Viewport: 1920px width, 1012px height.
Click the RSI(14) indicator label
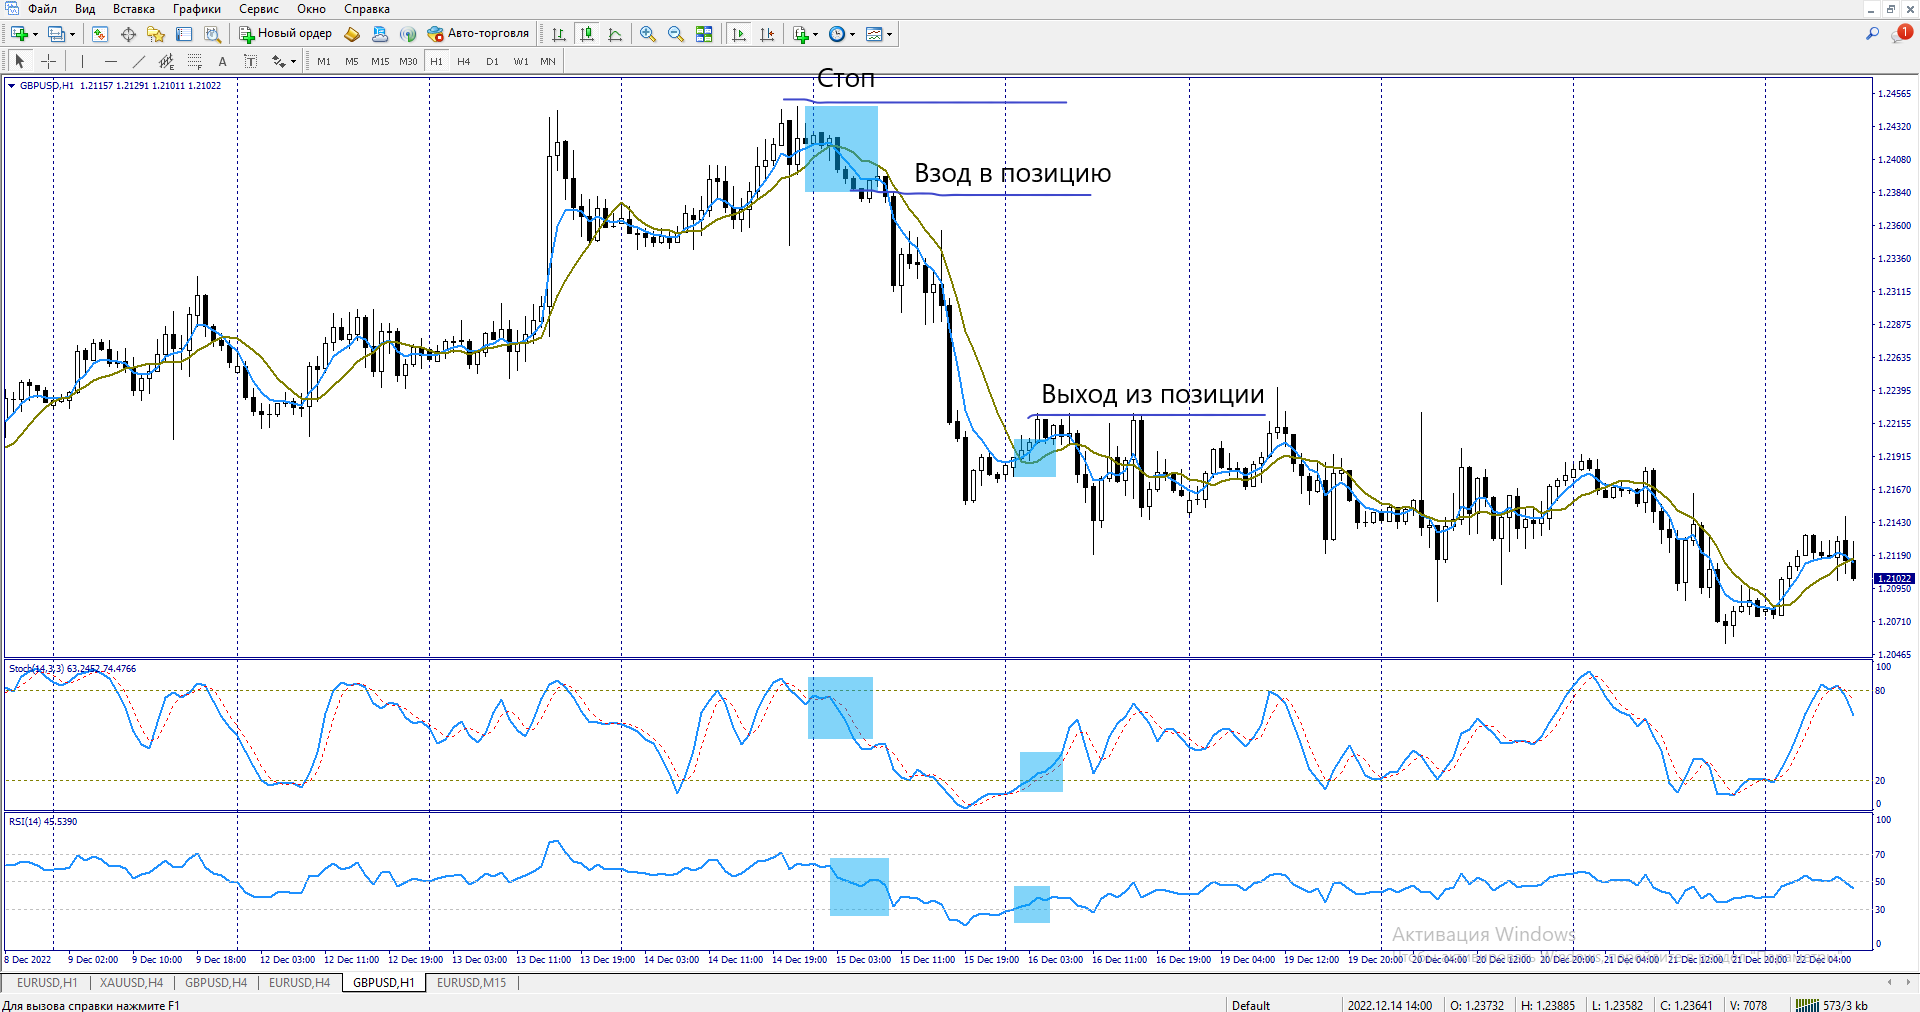[x=43, y=821]
